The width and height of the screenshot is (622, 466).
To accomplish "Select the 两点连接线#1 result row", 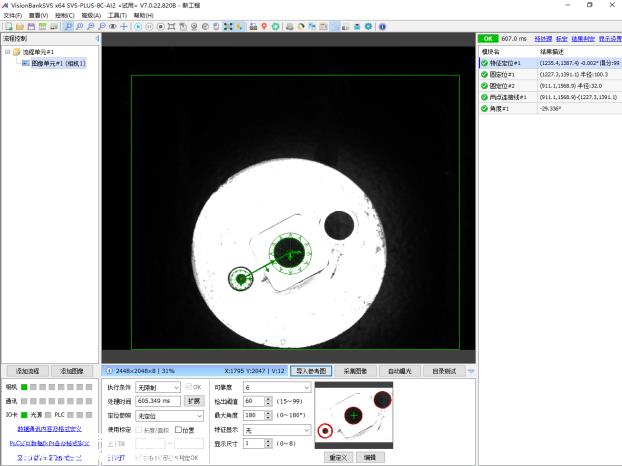I will click(551, 97).
